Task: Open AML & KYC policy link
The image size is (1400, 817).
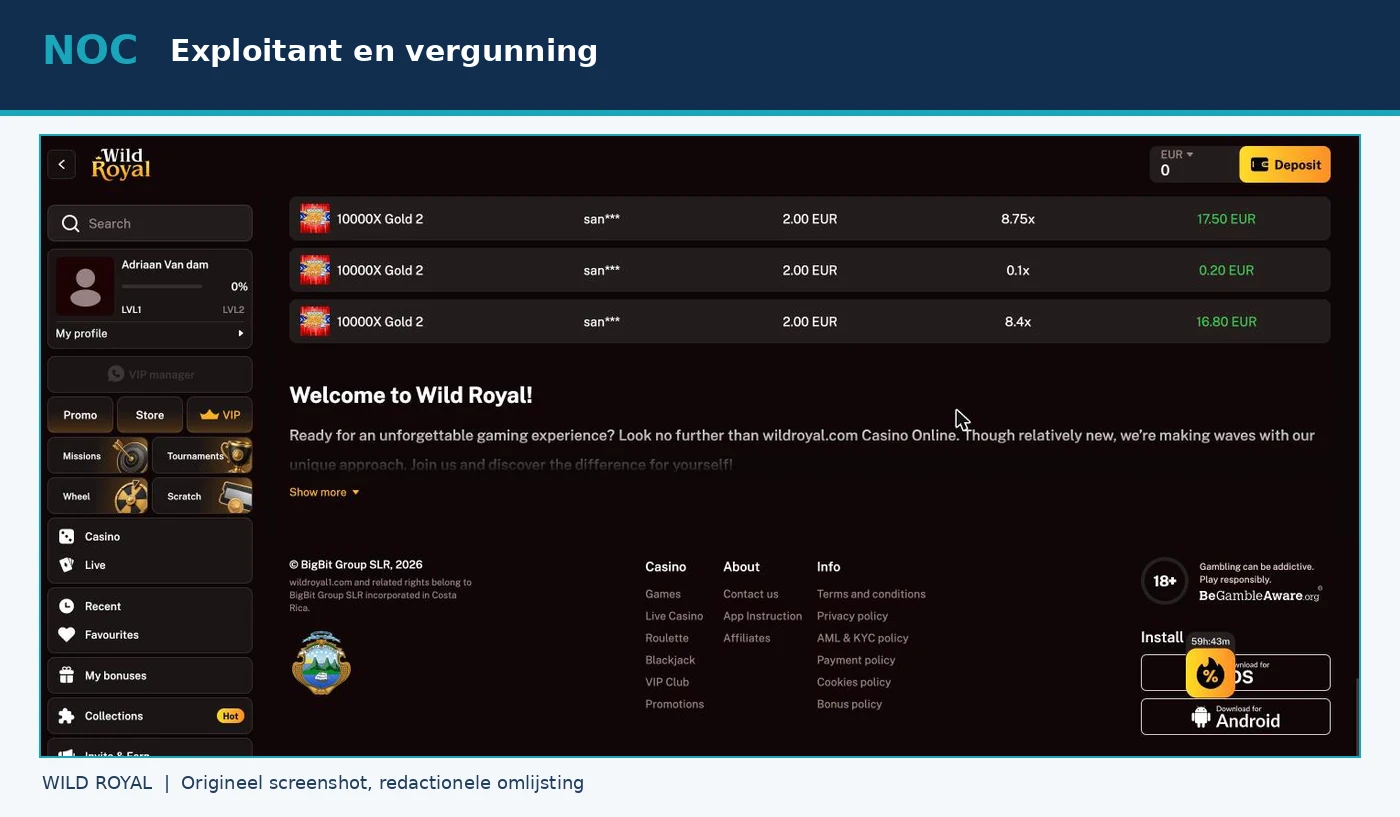Action: pos(863,638)
